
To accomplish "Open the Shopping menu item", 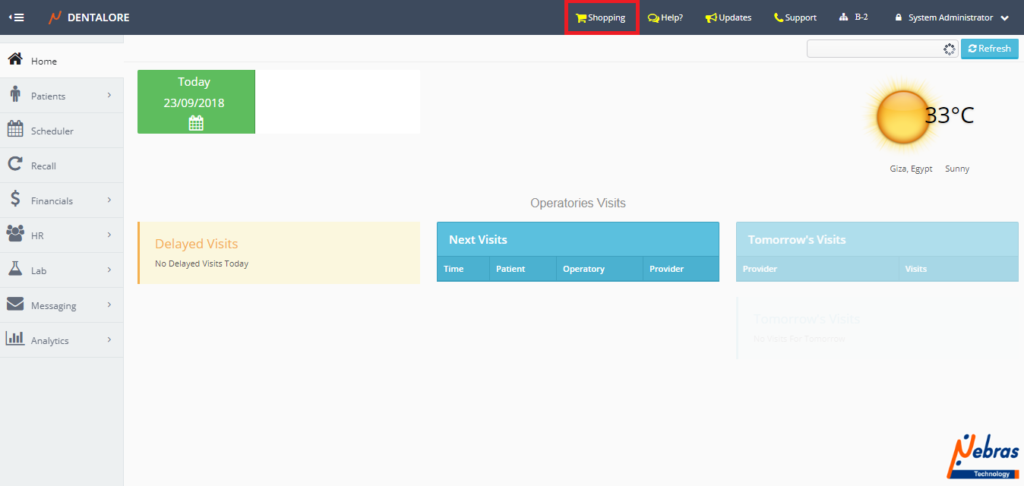I will (x=601, y=17).
